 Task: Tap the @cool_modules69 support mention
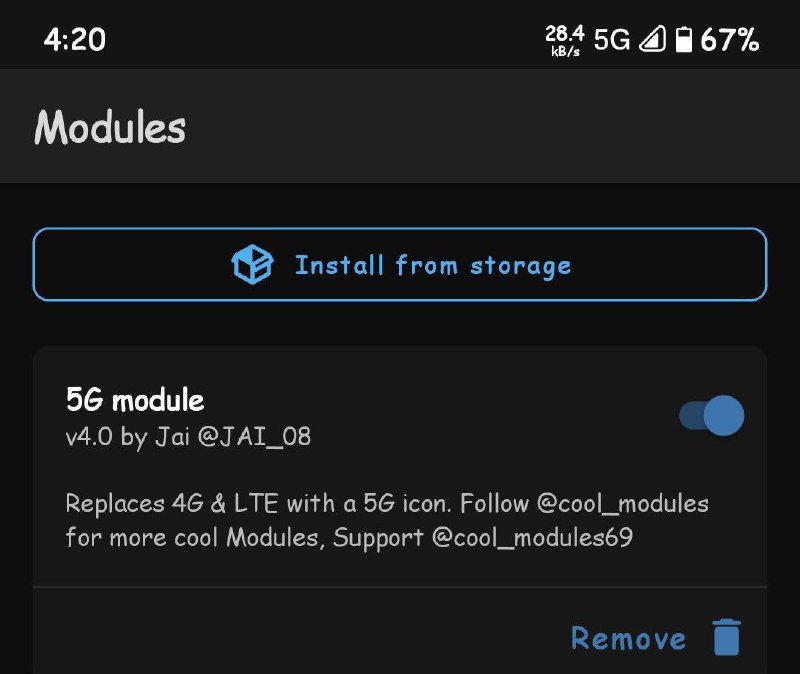tap(532, 537)
